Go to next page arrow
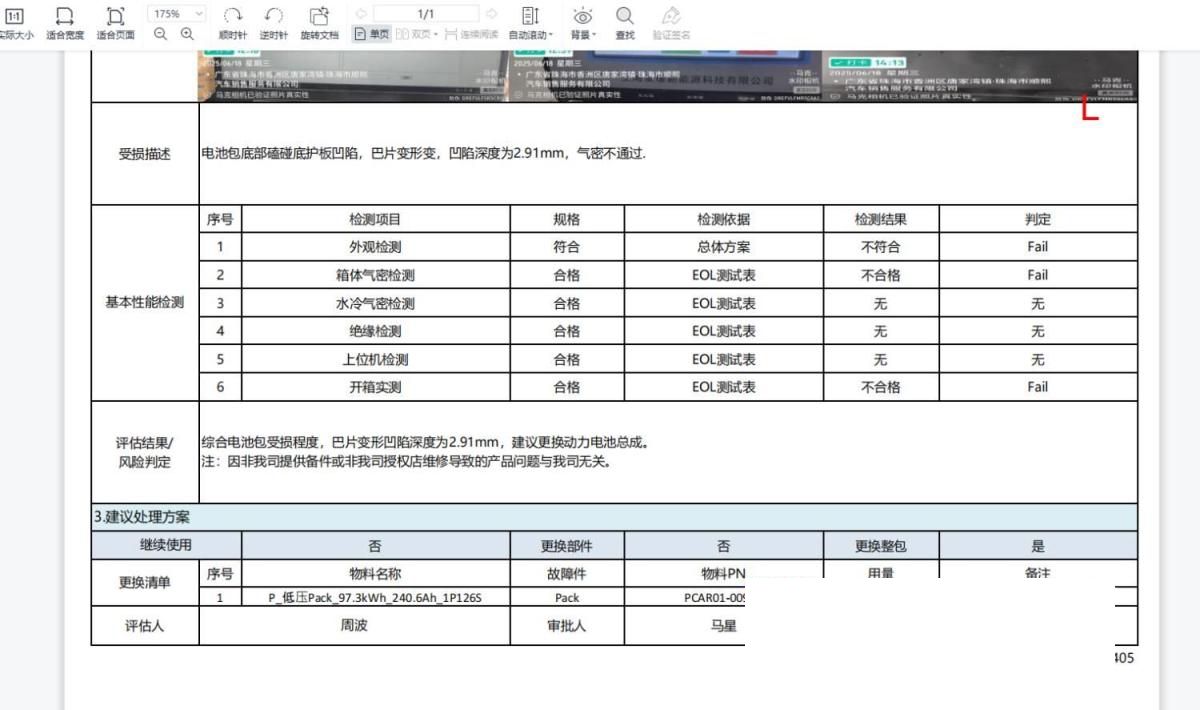 (491, 14)
